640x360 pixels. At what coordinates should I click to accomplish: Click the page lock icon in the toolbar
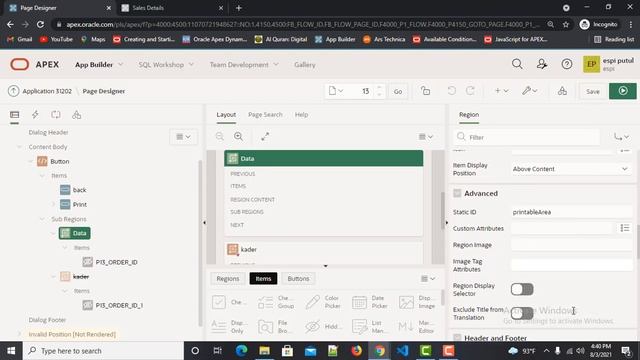pos(425,91)
